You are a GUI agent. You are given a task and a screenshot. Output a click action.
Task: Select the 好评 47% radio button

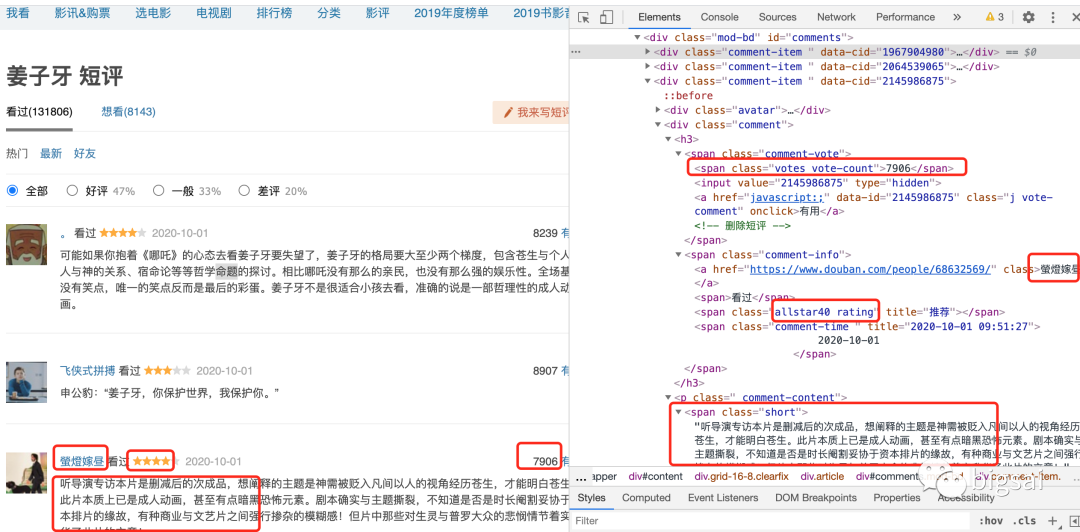72,191
